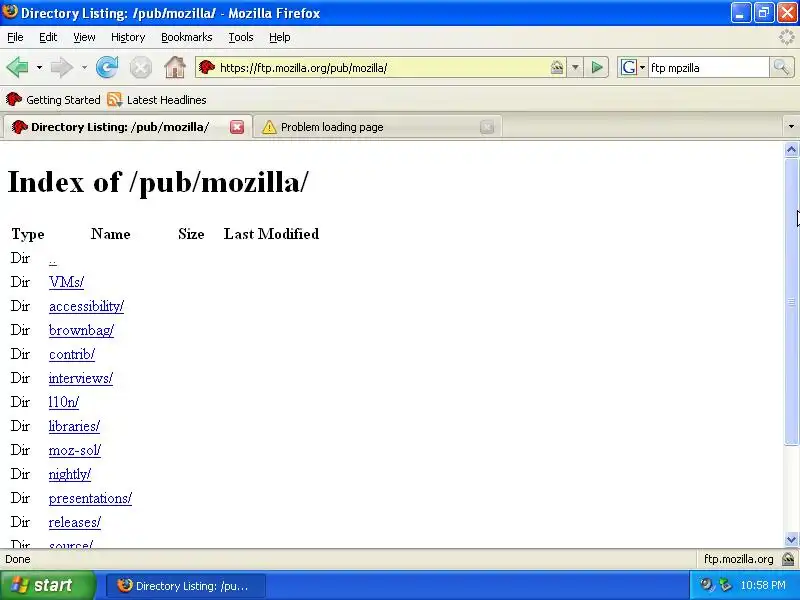Image resolution: width=800 pixels, height=600 pixels.
Task: Open the list all tabs dropdown
Action: (791, 127)
